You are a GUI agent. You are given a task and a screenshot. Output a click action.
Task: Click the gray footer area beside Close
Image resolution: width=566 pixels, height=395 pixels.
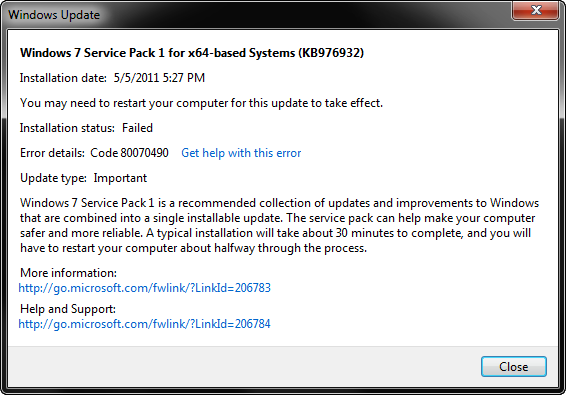pyautogui.click(x=242, y=366)
